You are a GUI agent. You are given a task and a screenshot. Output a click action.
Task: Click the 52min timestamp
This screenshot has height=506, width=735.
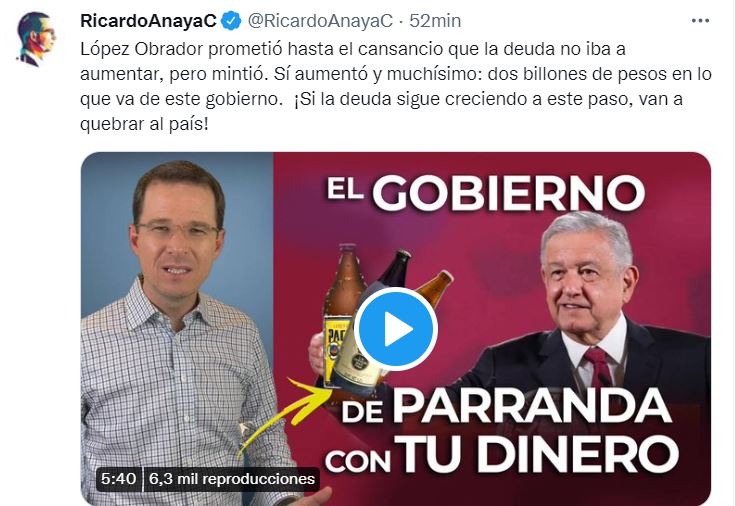coord(435,21)
